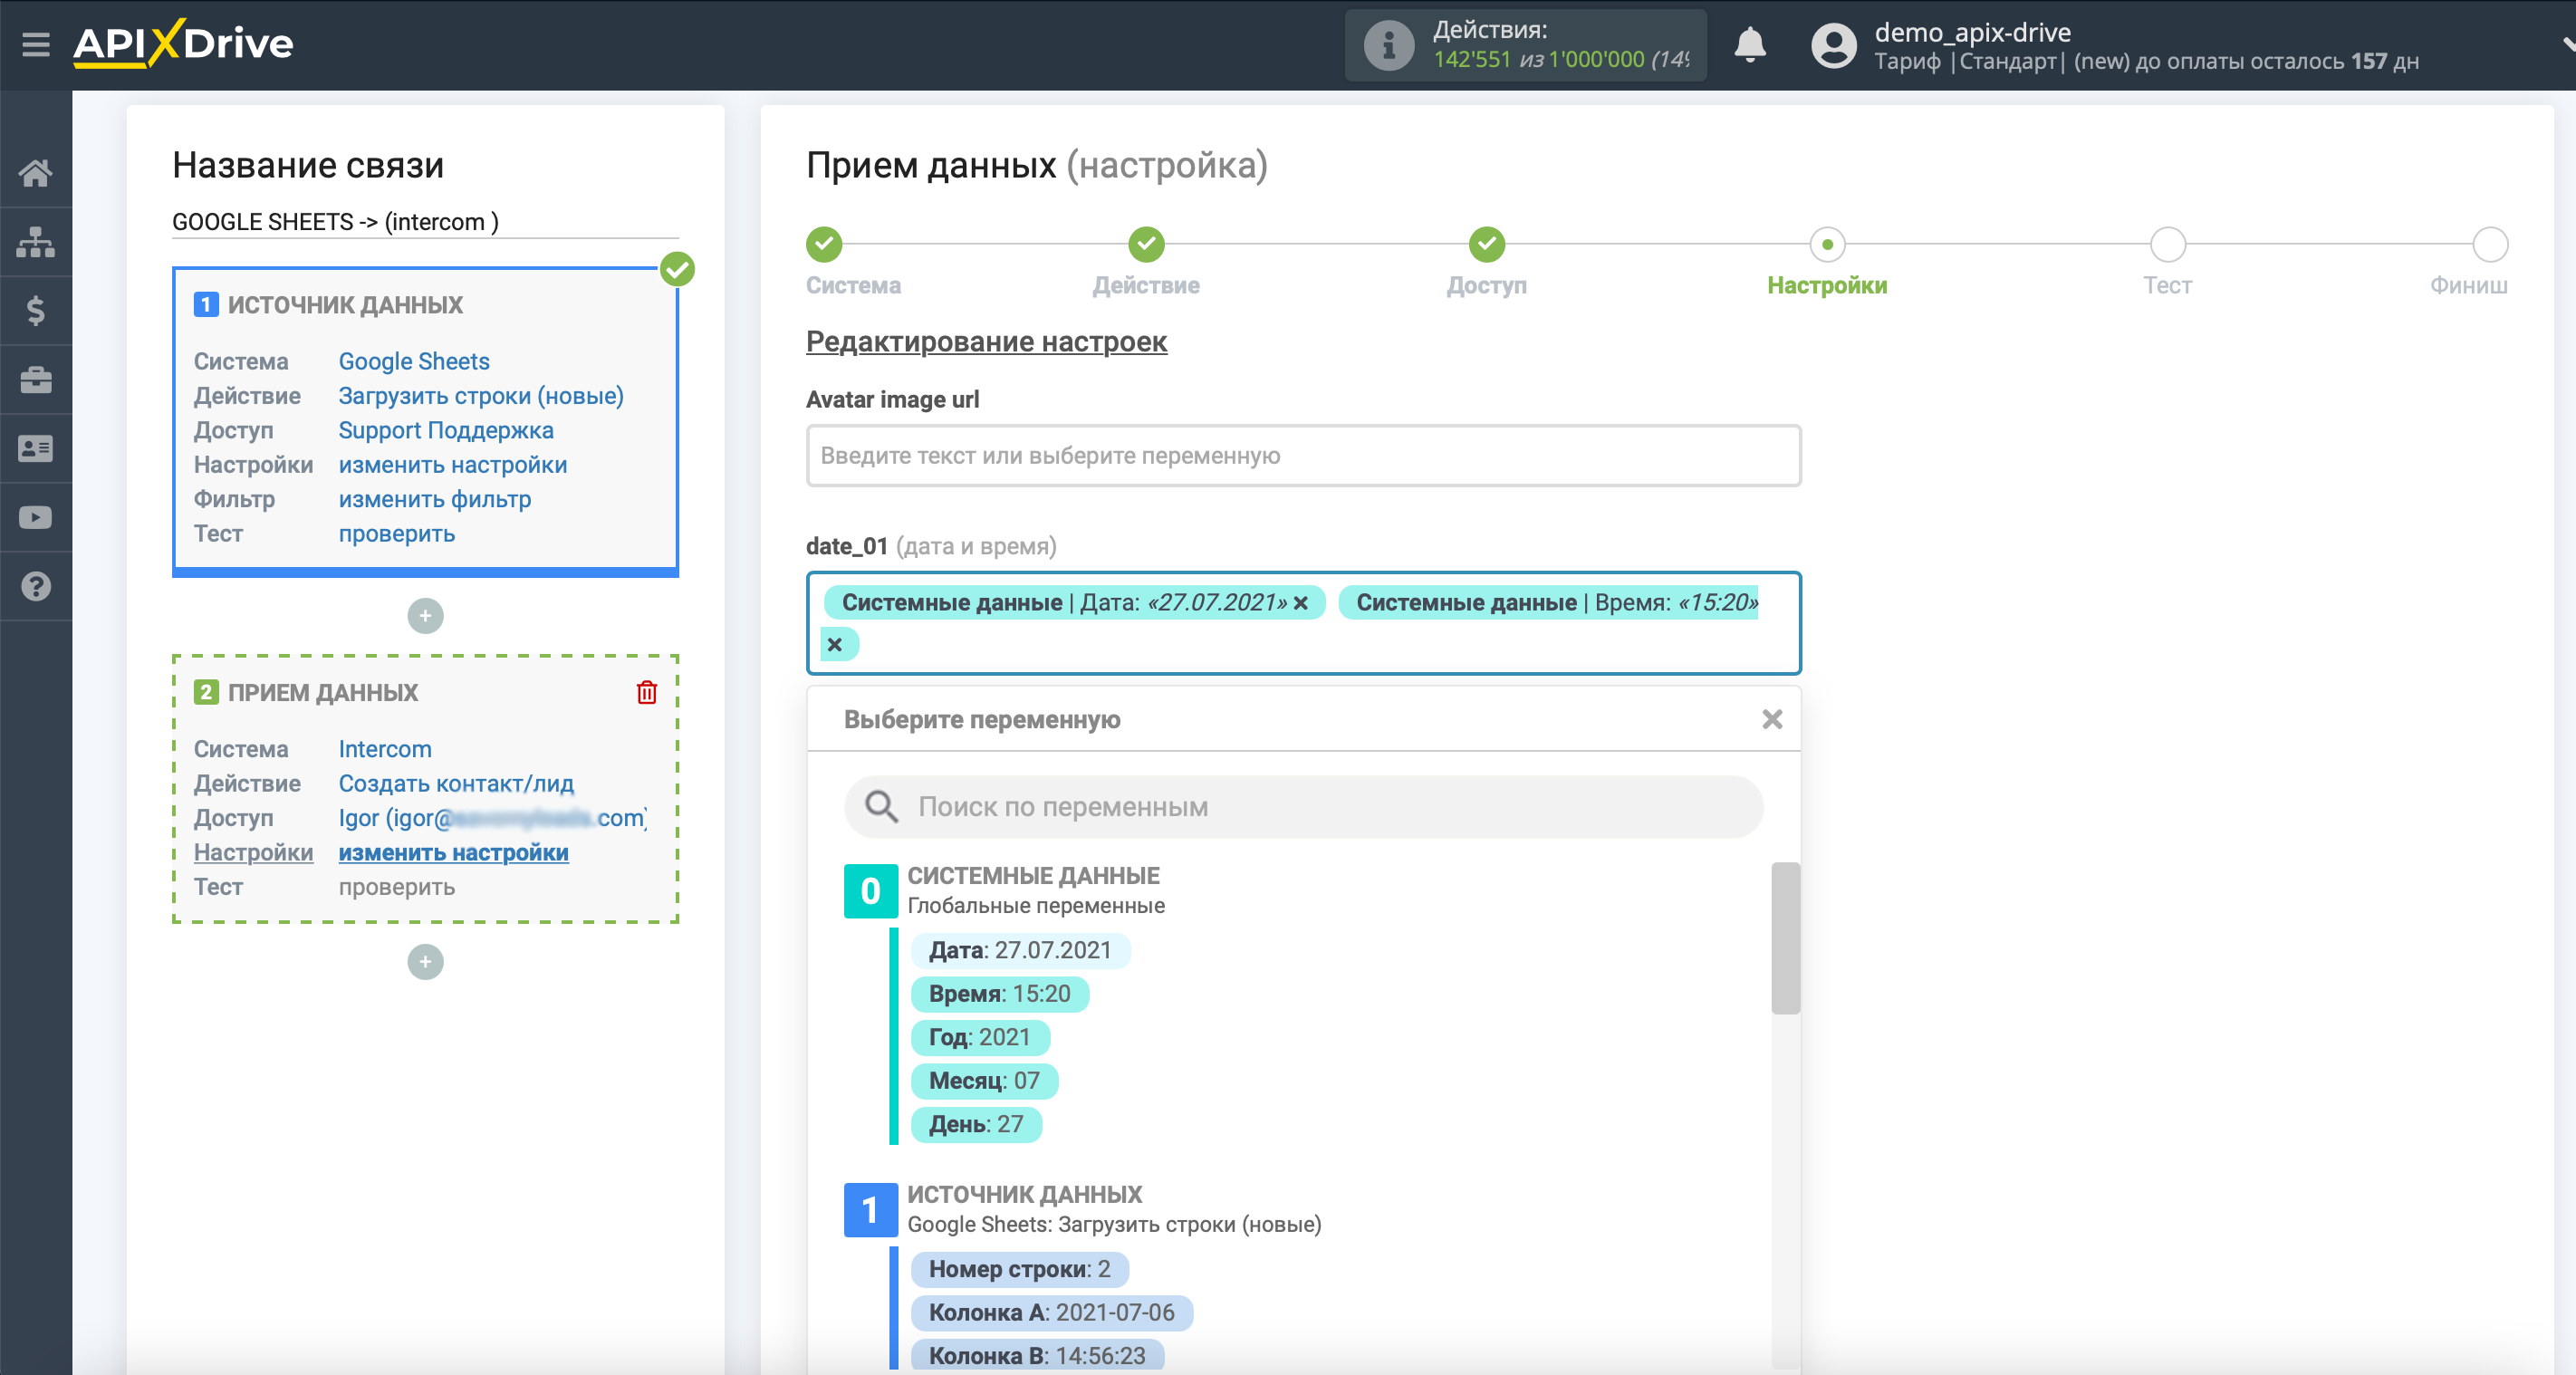
Task: Select the Настройки step
Action: tap(1827, 244)
